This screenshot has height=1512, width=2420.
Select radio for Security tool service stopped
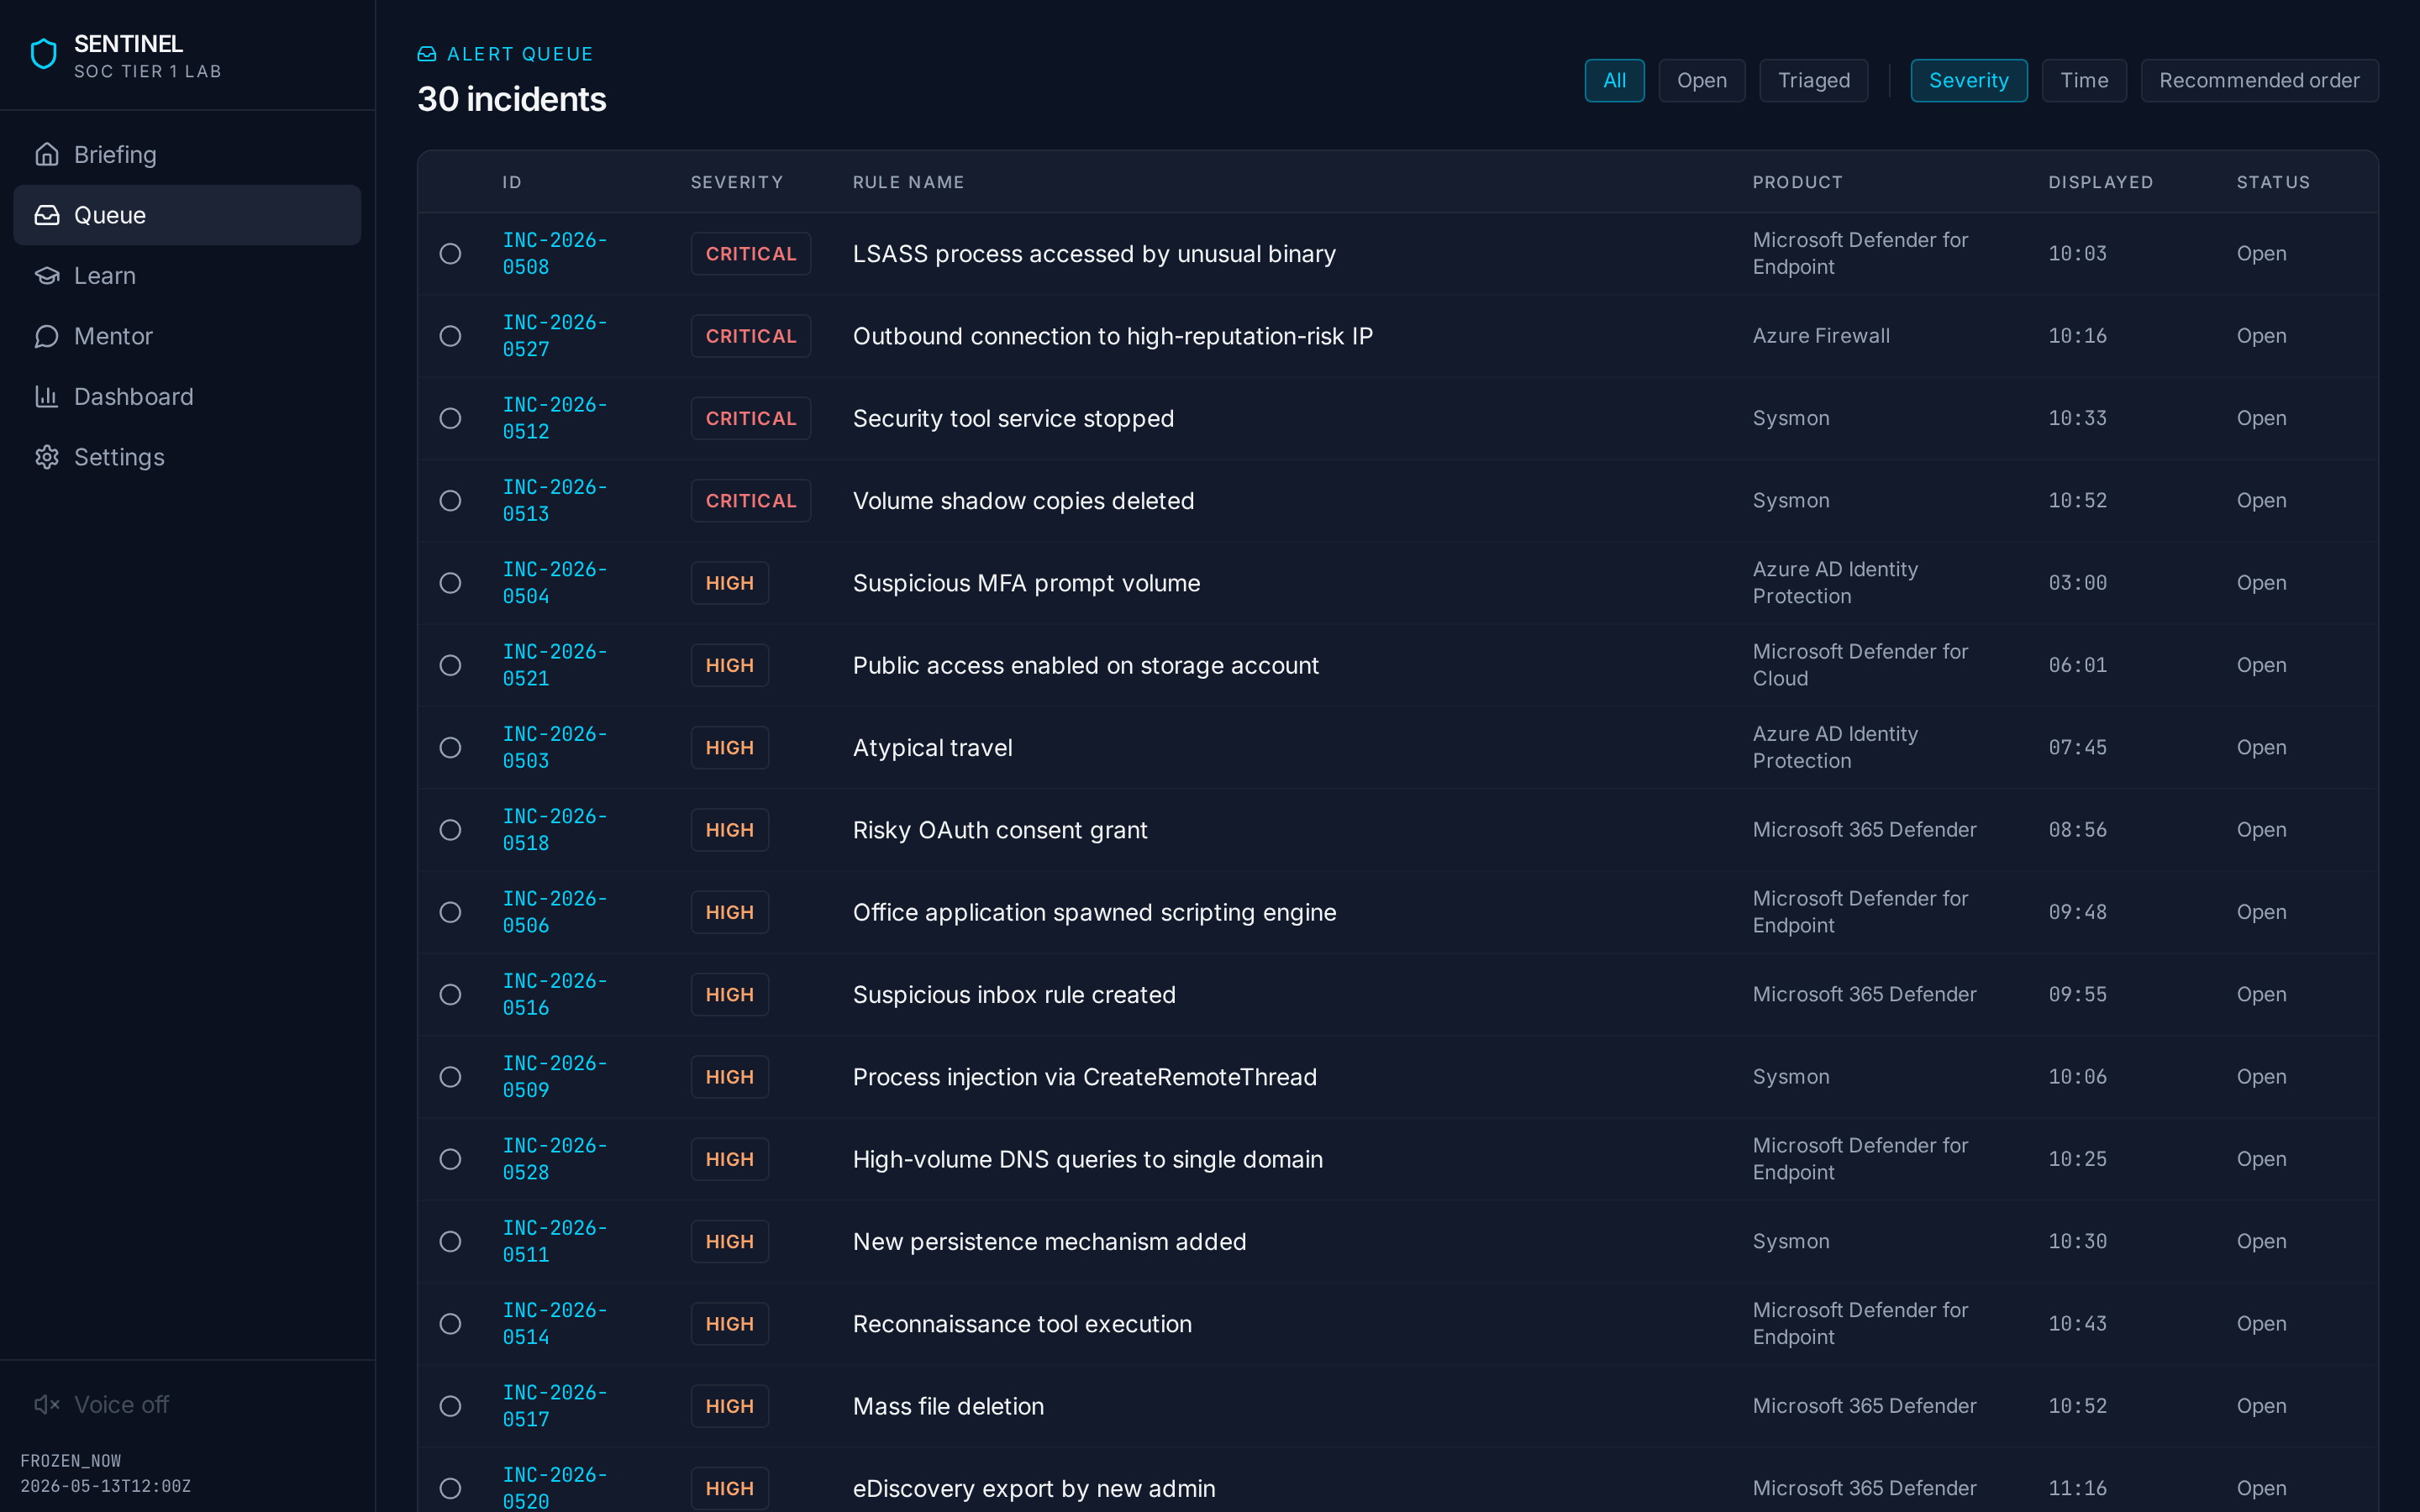450,418
